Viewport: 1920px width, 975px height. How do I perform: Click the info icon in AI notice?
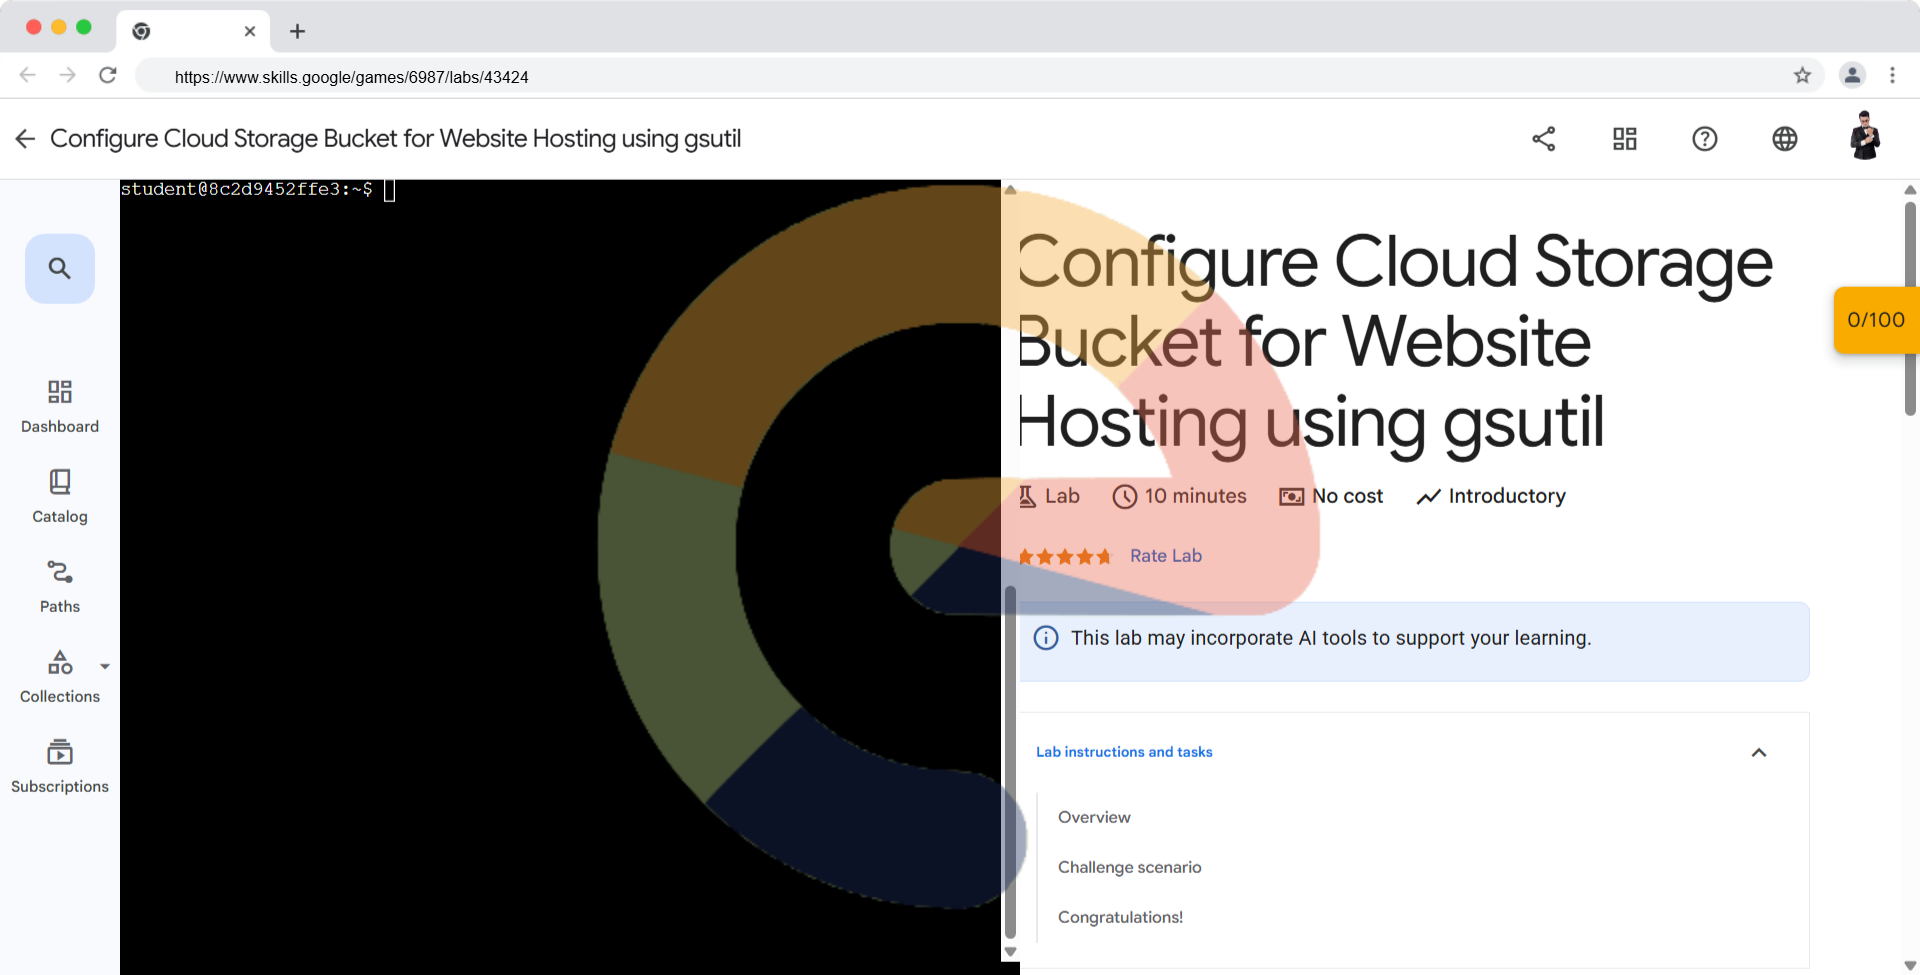(1046, 638)
